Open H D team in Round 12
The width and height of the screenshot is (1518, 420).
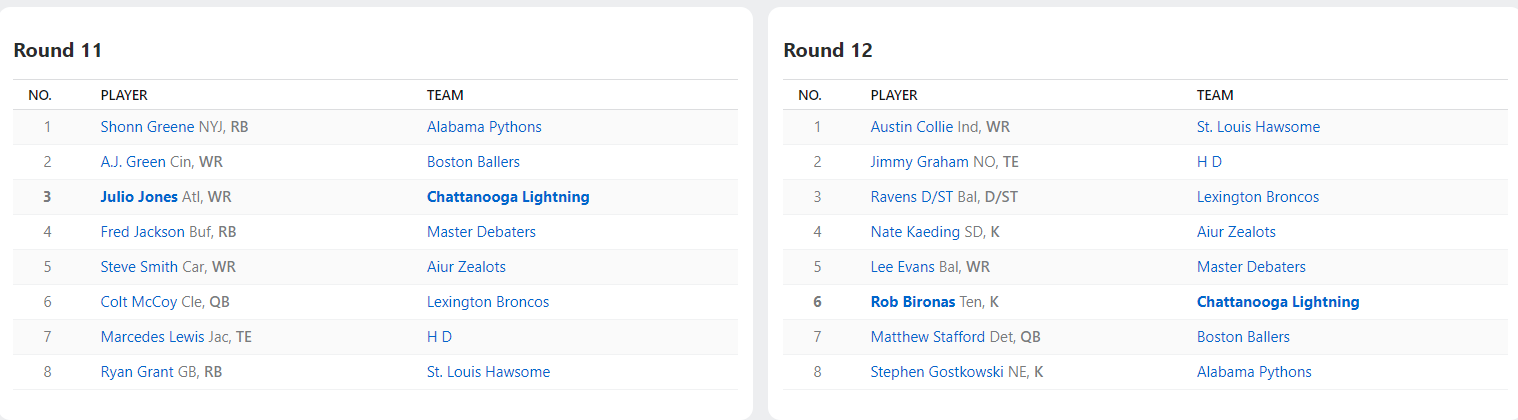point(1209,162)
